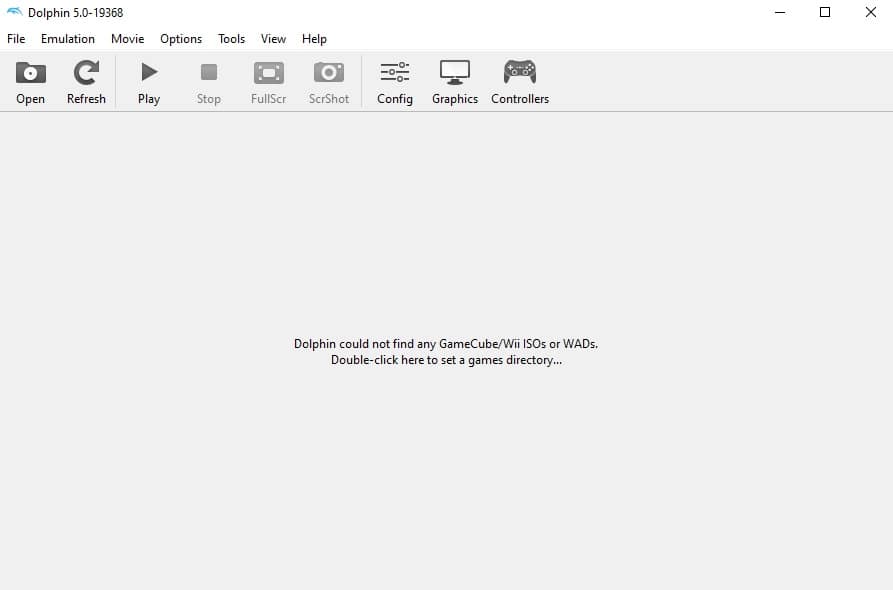This screenshot has height=590, width=893.
Task: Open the Movie menu
Action: (x=128, y=39)
